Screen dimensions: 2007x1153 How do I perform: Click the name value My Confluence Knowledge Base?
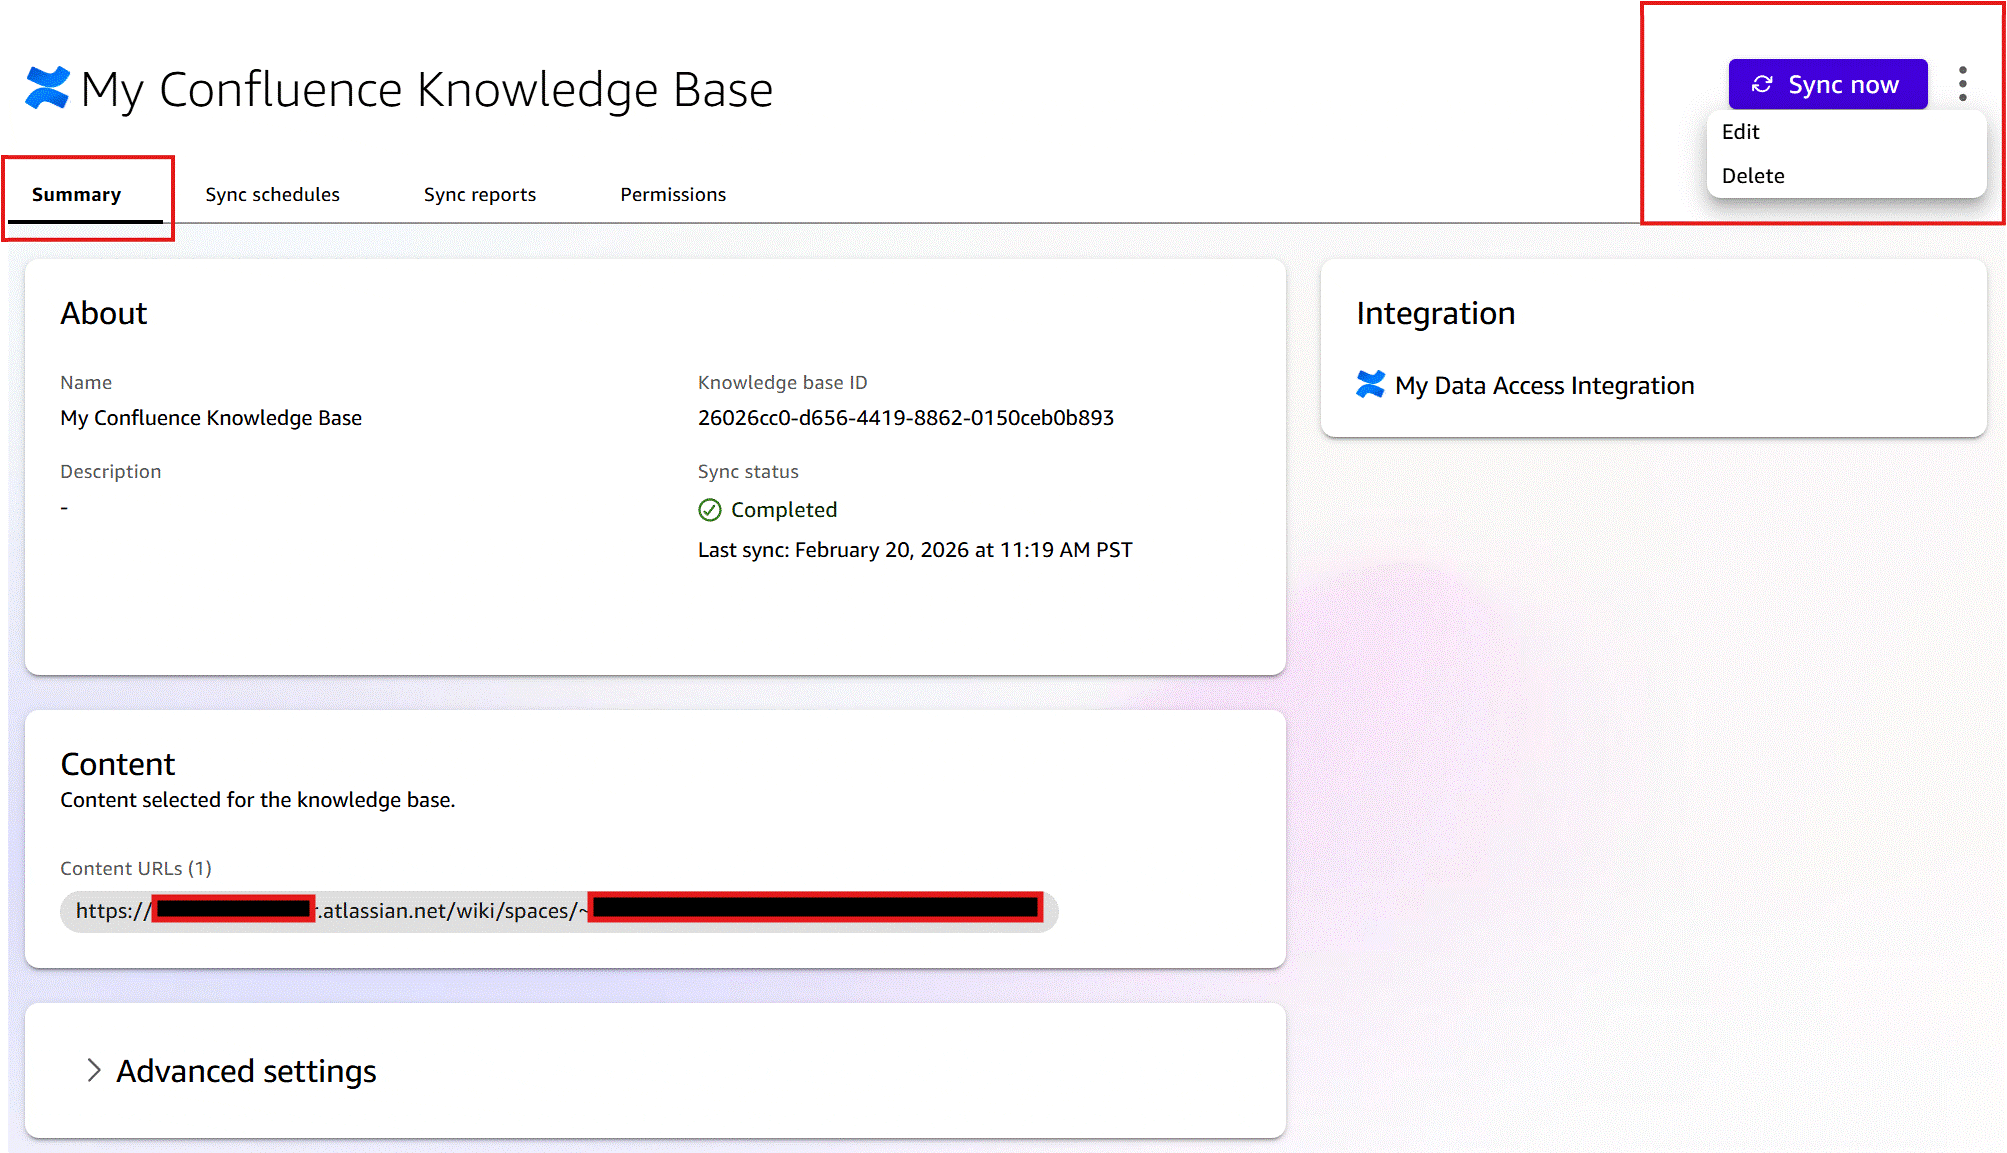tap(211, 418)
